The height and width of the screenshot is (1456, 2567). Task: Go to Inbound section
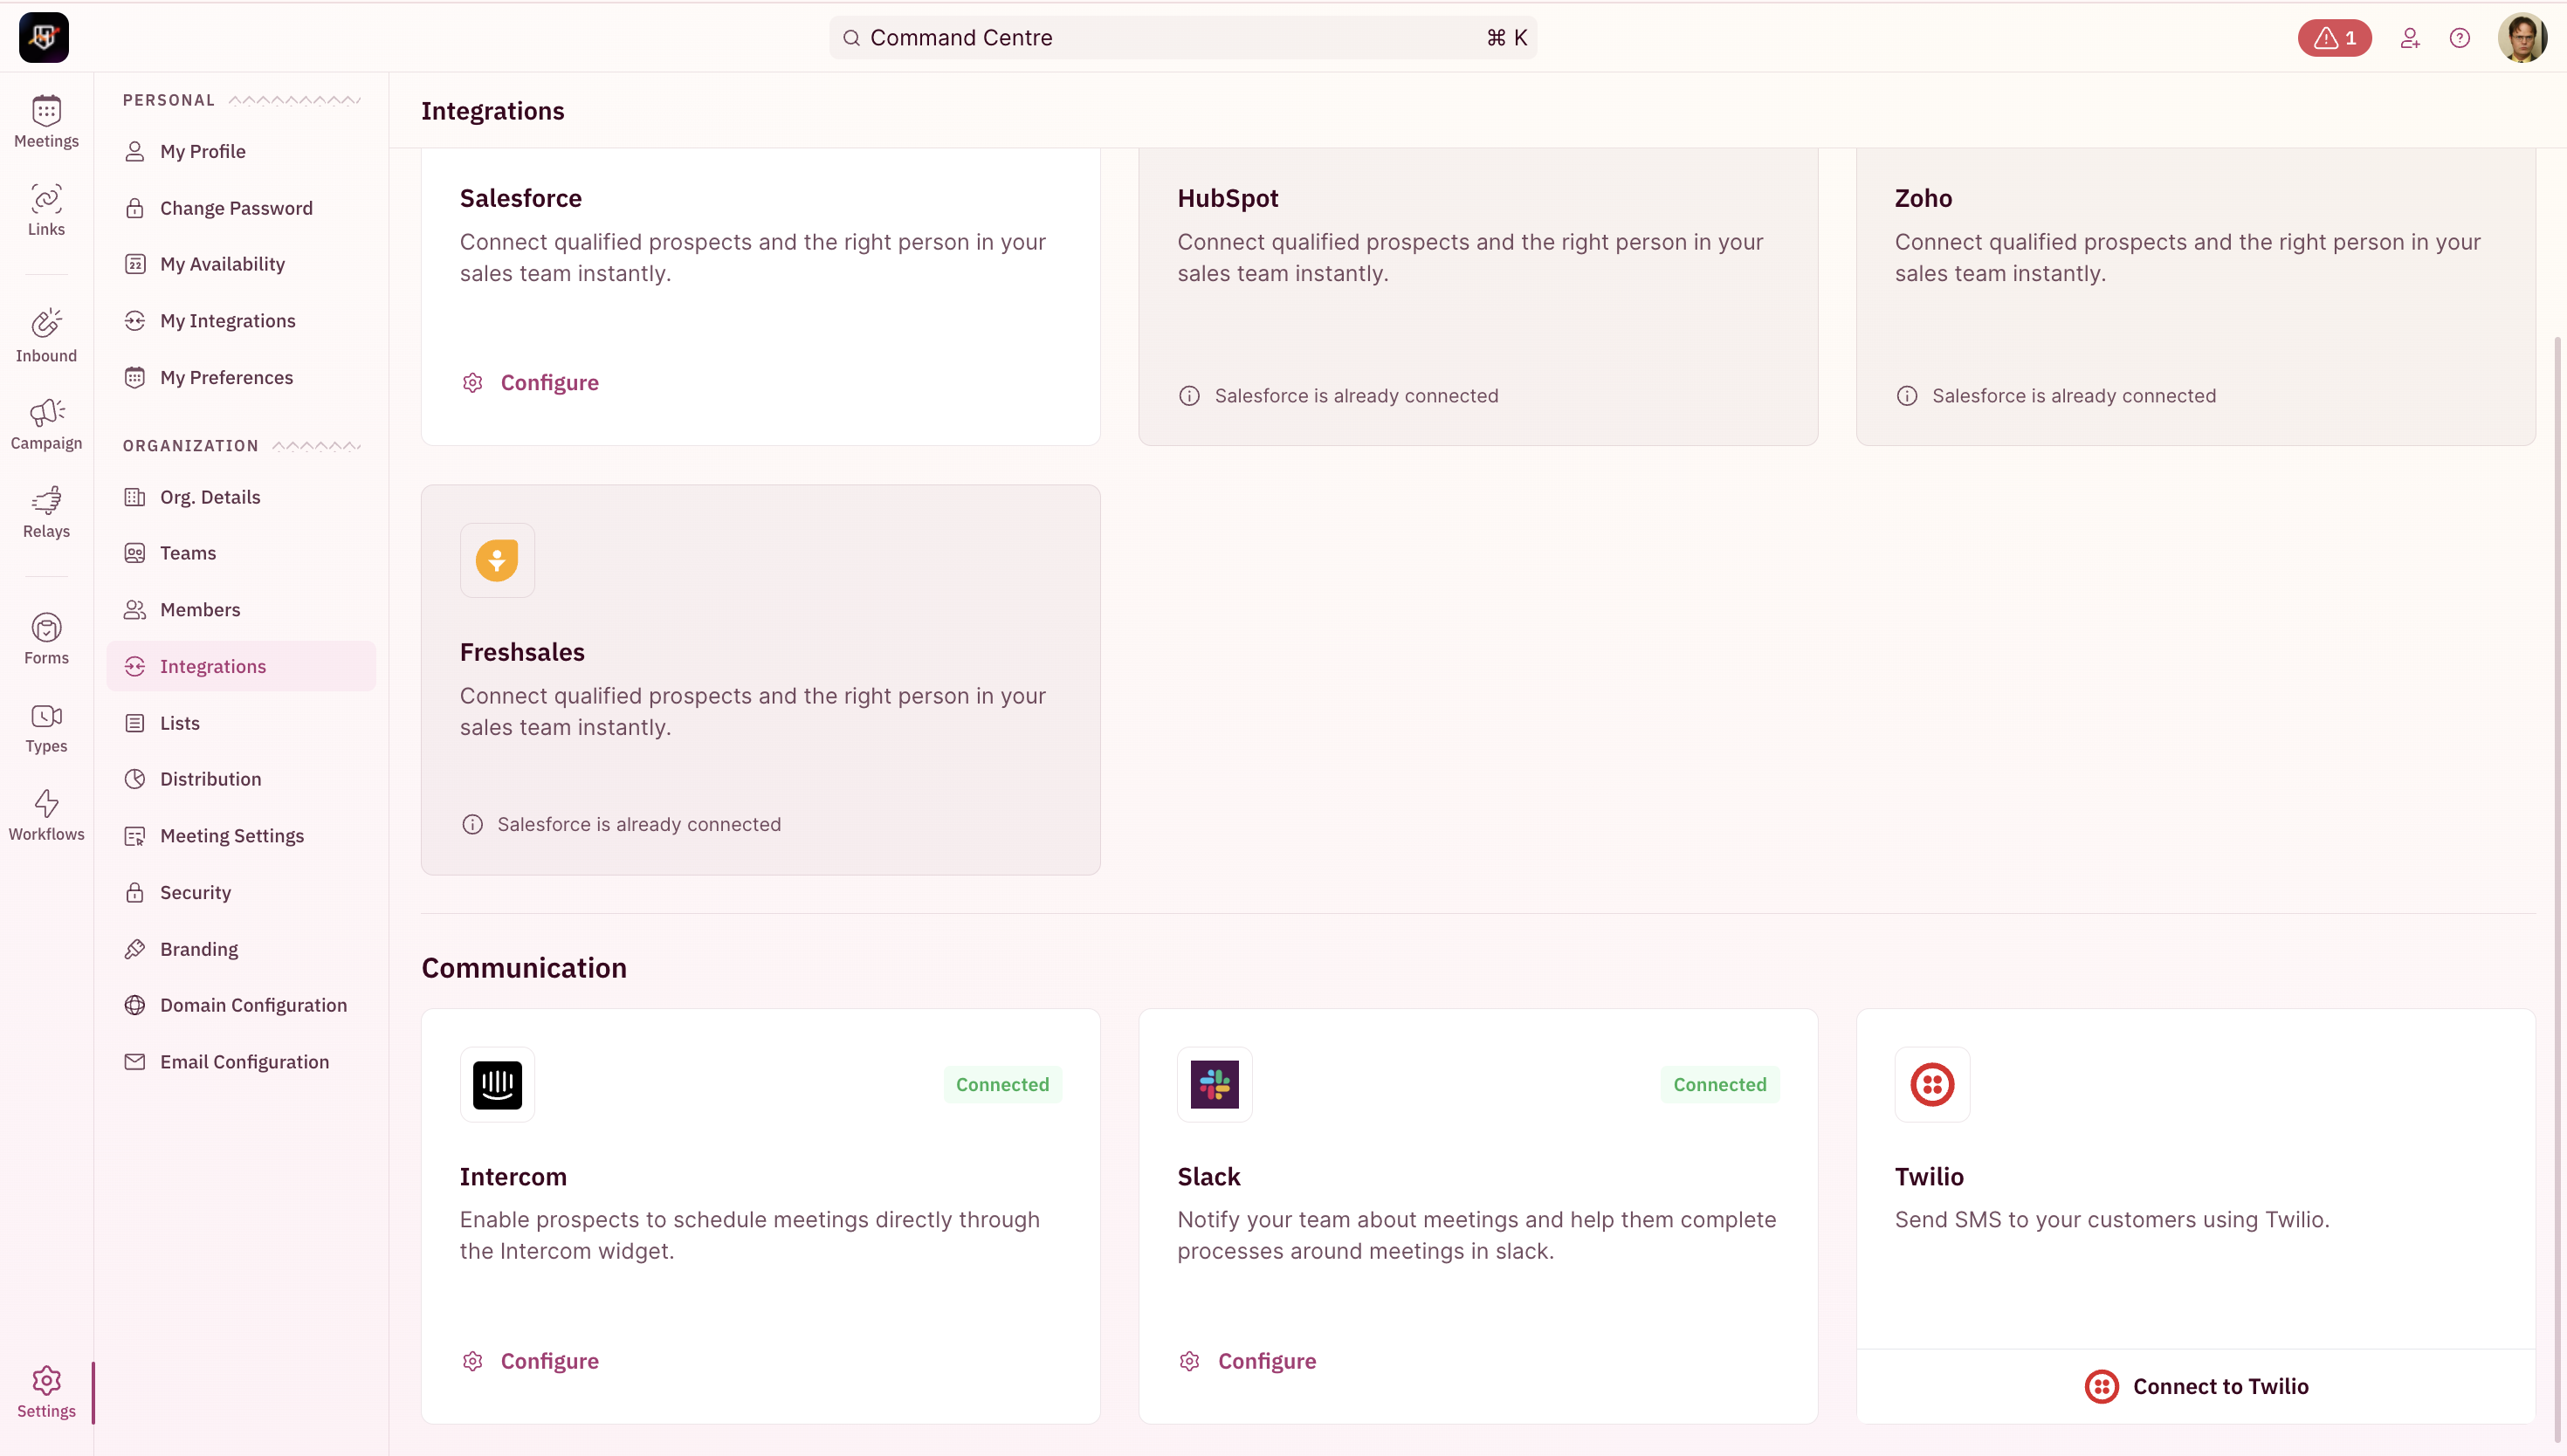[46, 335]
